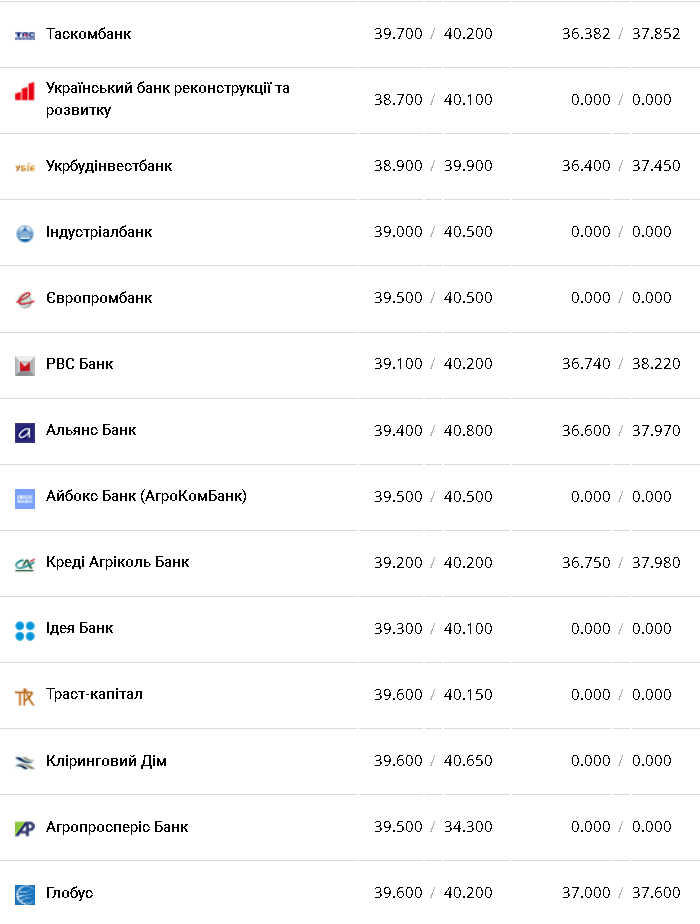700x924 pixels.
Task: Click the Укрбудінвестбанк logo icon
Action: pyautogui.click(x=25, y=167)
